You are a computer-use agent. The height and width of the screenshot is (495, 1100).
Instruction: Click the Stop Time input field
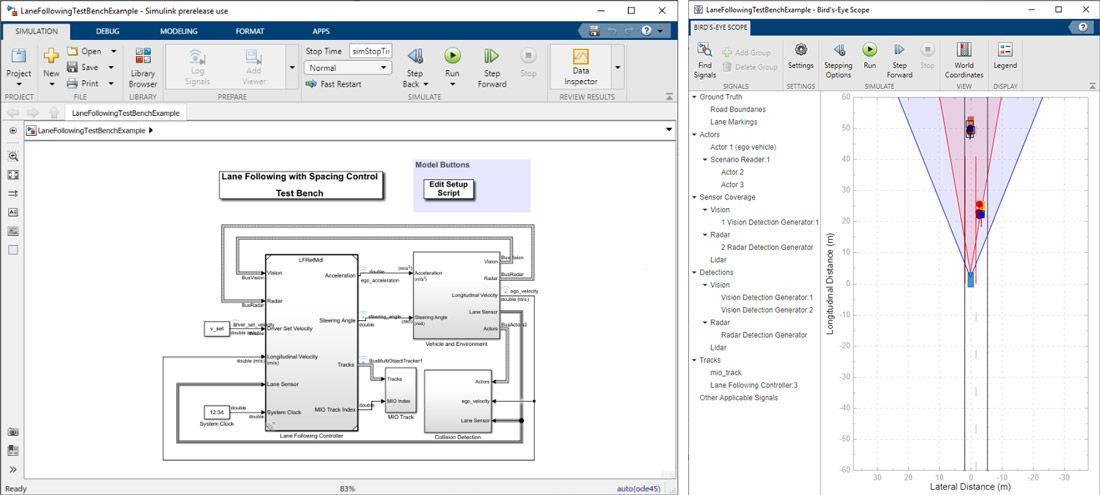370,51
